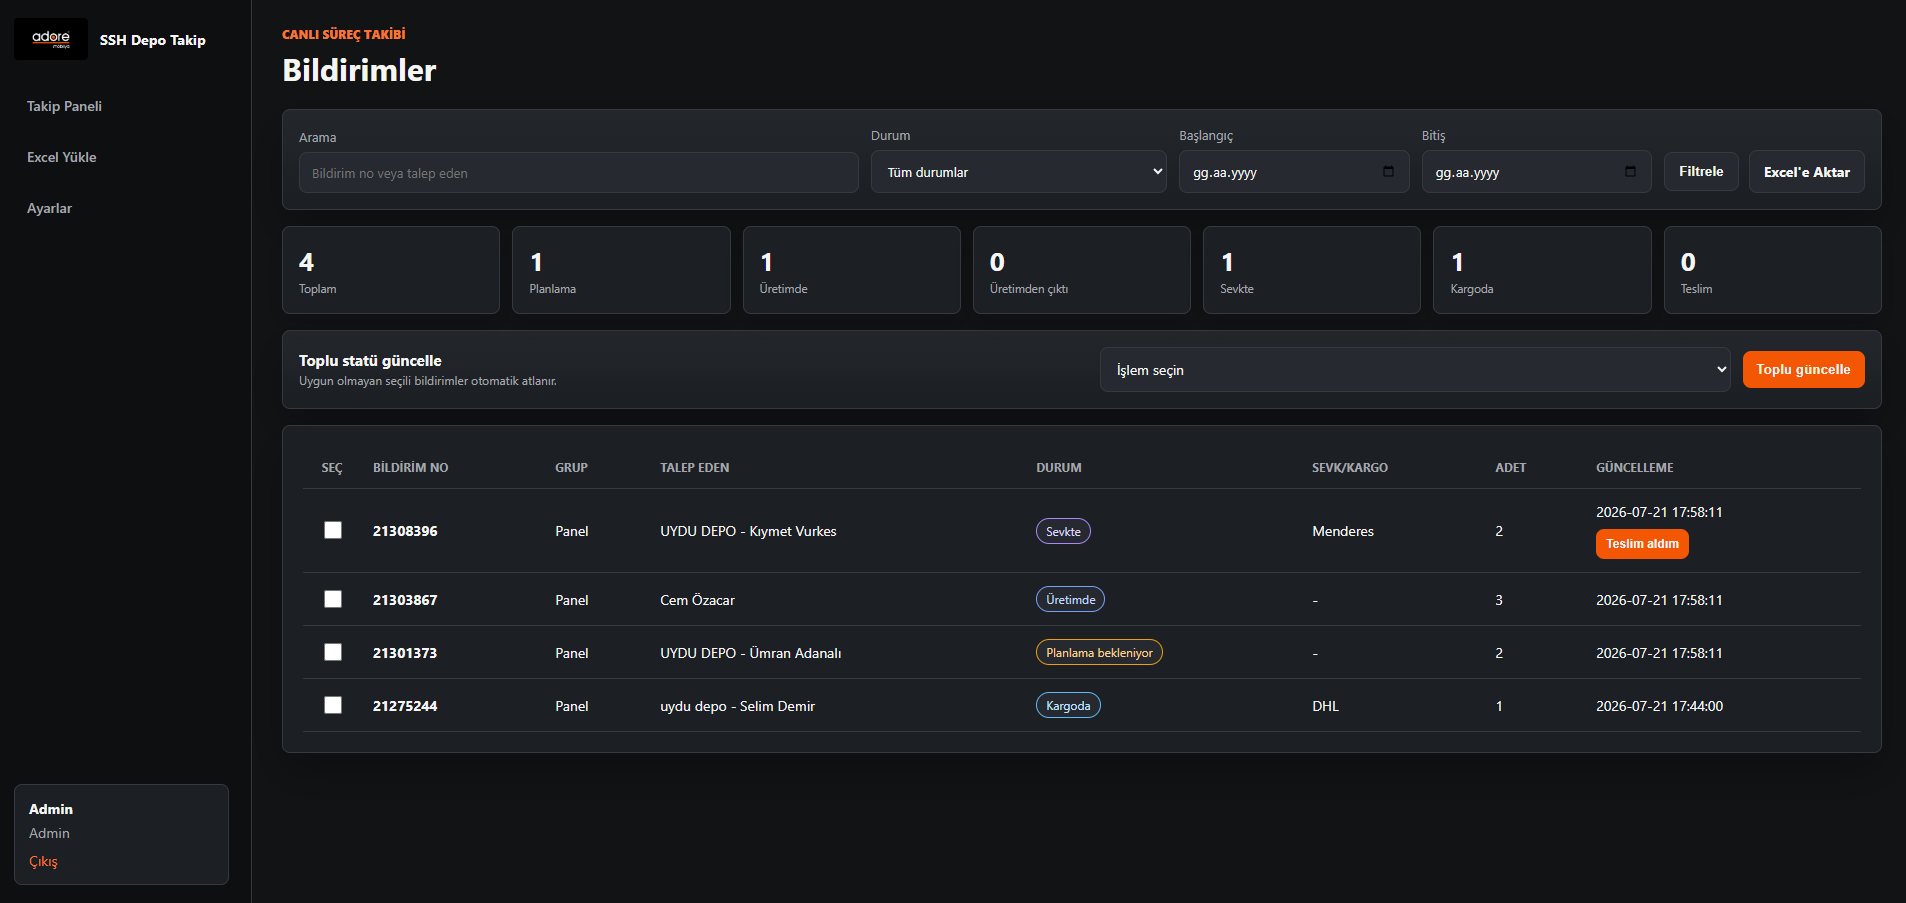Viewport: 1906px width, 903px height.
Task: Tick checkbox for notification 21275244
Action: coord(333,705)
